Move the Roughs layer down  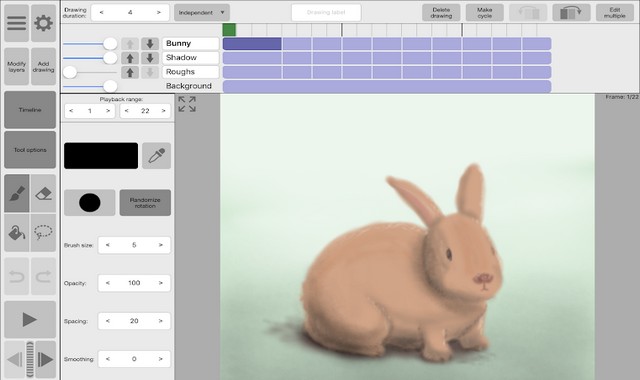click(150, 73)
